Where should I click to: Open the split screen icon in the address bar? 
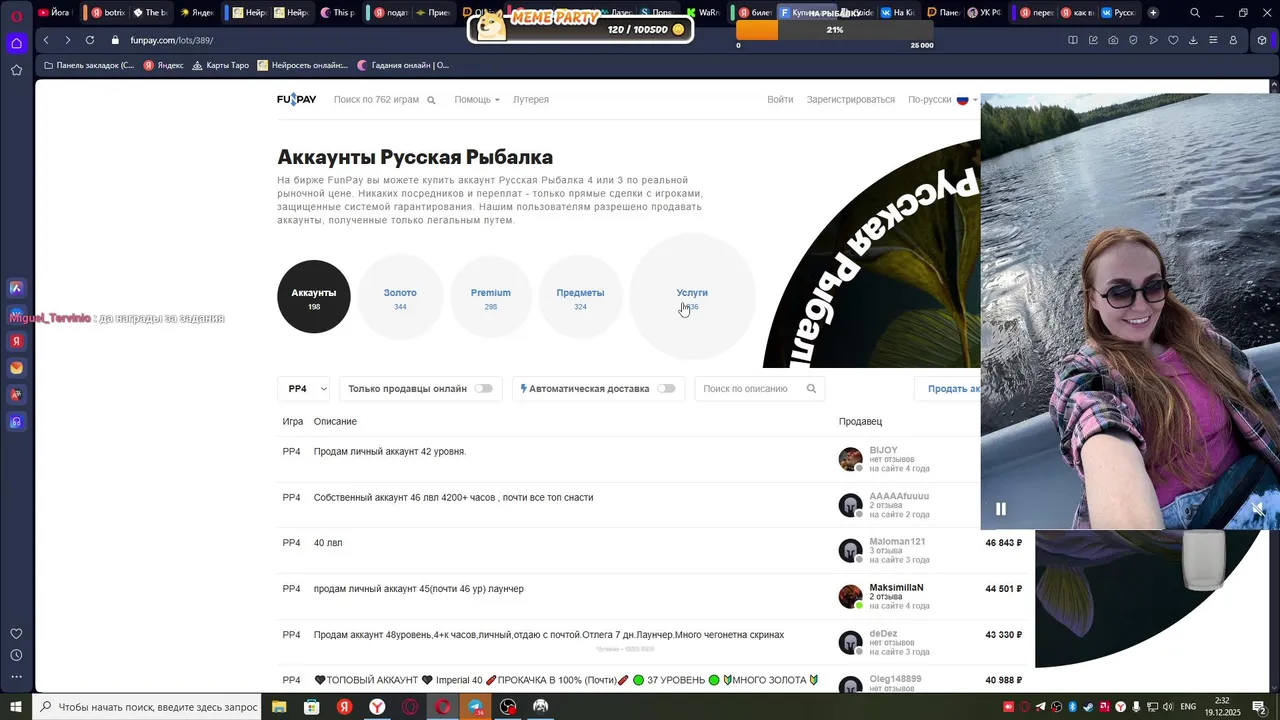pyautogui.click(x=1073, y=40)
